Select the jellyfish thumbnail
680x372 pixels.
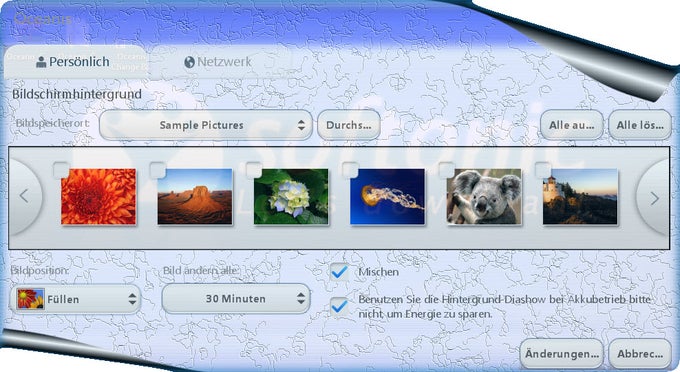[x=387, y=196]
